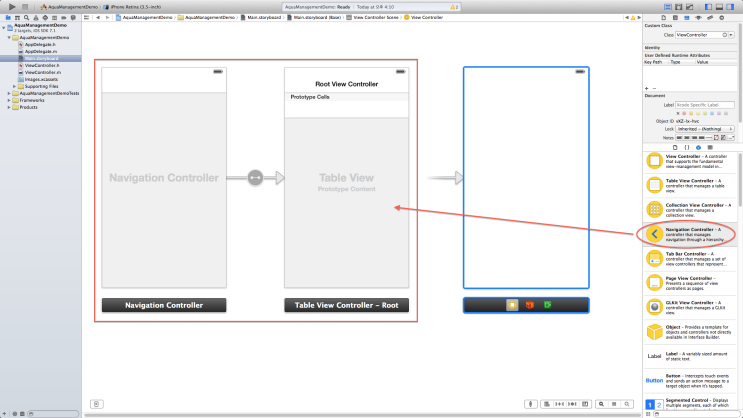This screenshot has height=418, width=743.
Task: Select ViewController.h in the navigator
Action: pos(42,65)
